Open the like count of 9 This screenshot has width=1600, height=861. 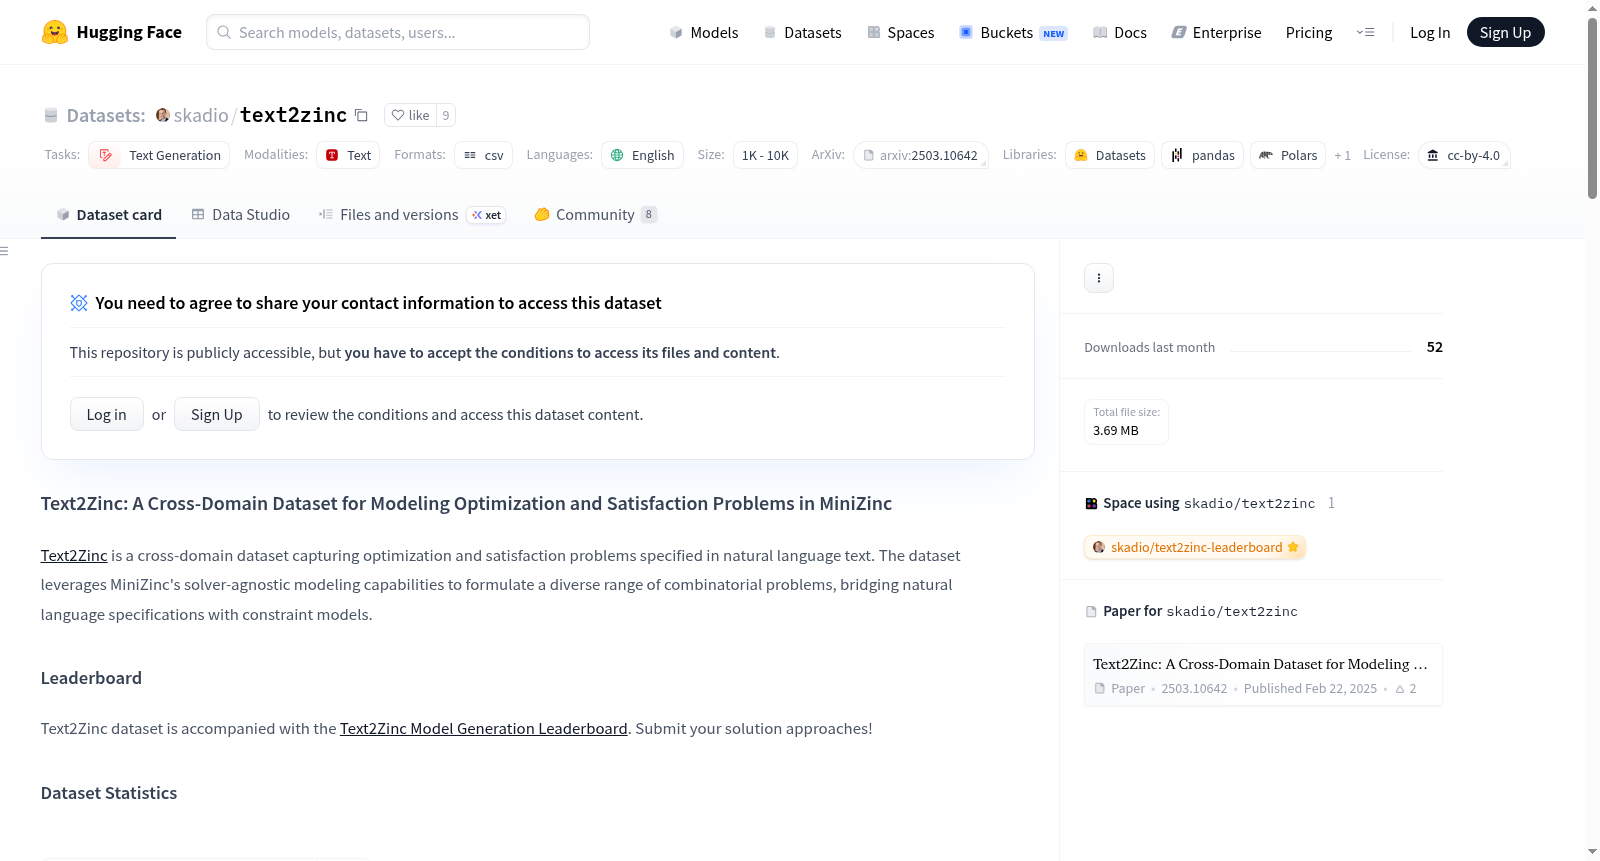[446, 115]
